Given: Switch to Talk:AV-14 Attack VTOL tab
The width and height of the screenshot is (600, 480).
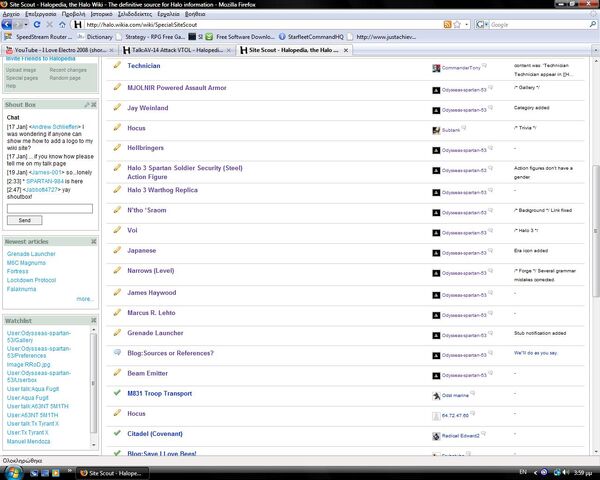Looking at the screenshot, I should 177,50.
